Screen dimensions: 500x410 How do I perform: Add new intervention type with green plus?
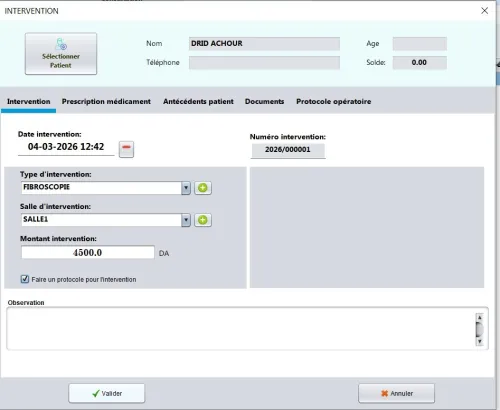click(x=203, y=188)
